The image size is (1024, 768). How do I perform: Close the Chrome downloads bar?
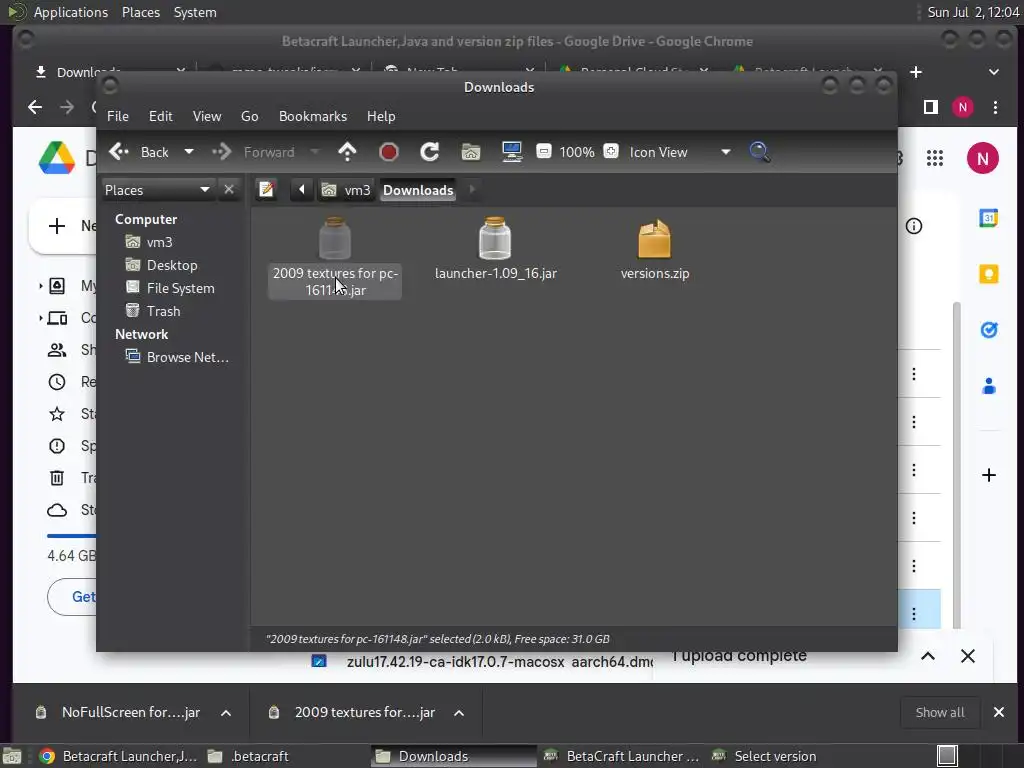999,712
